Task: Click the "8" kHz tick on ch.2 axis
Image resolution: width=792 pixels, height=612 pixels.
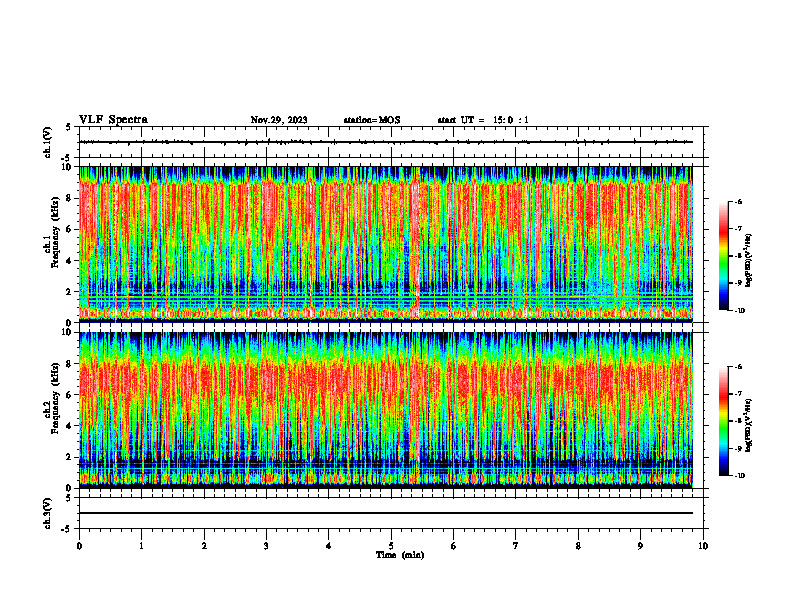Action: (69, 364)
